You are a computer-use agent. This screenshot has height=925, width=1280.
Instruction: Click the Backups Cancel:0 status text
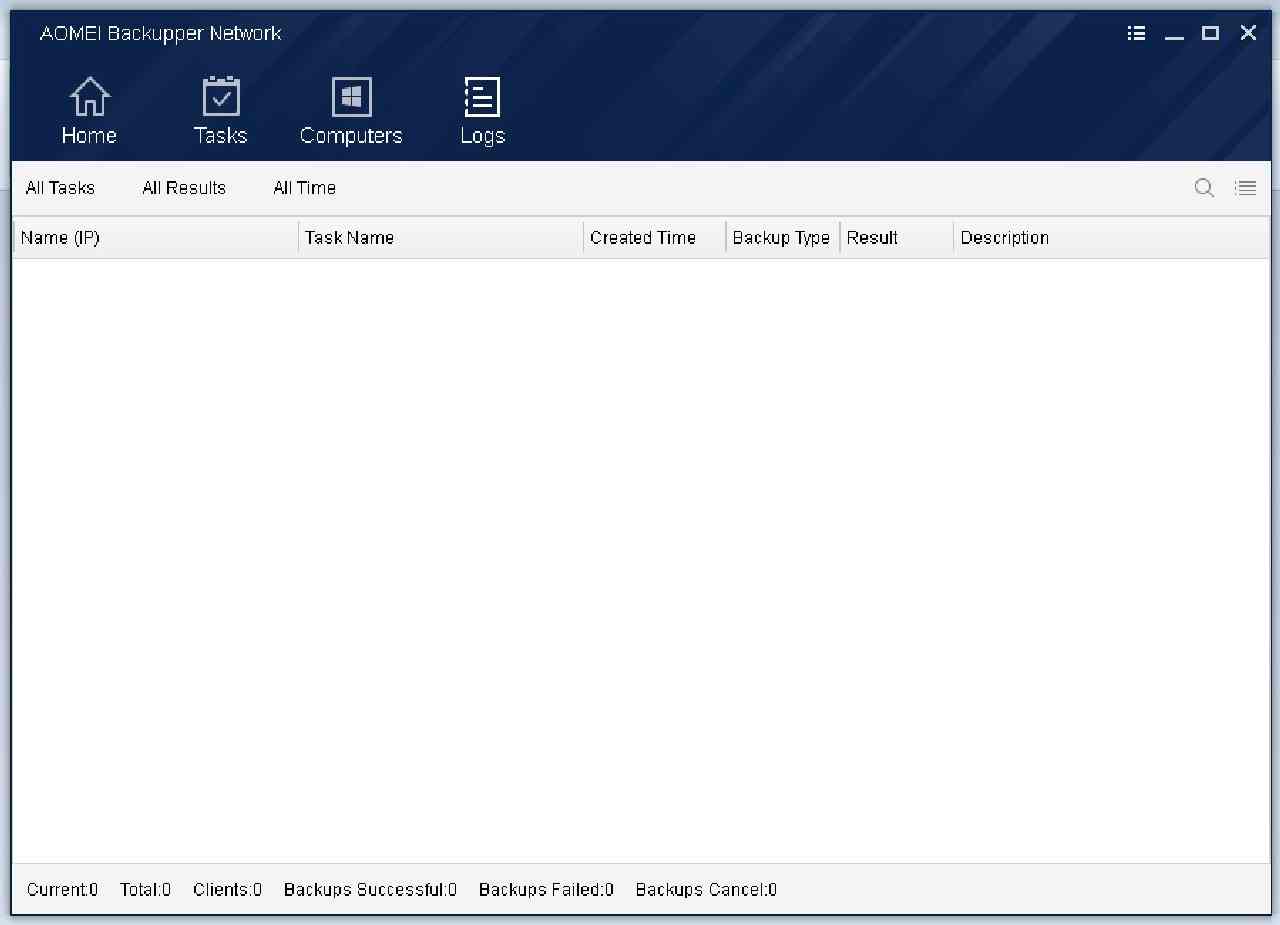(706, 890)
